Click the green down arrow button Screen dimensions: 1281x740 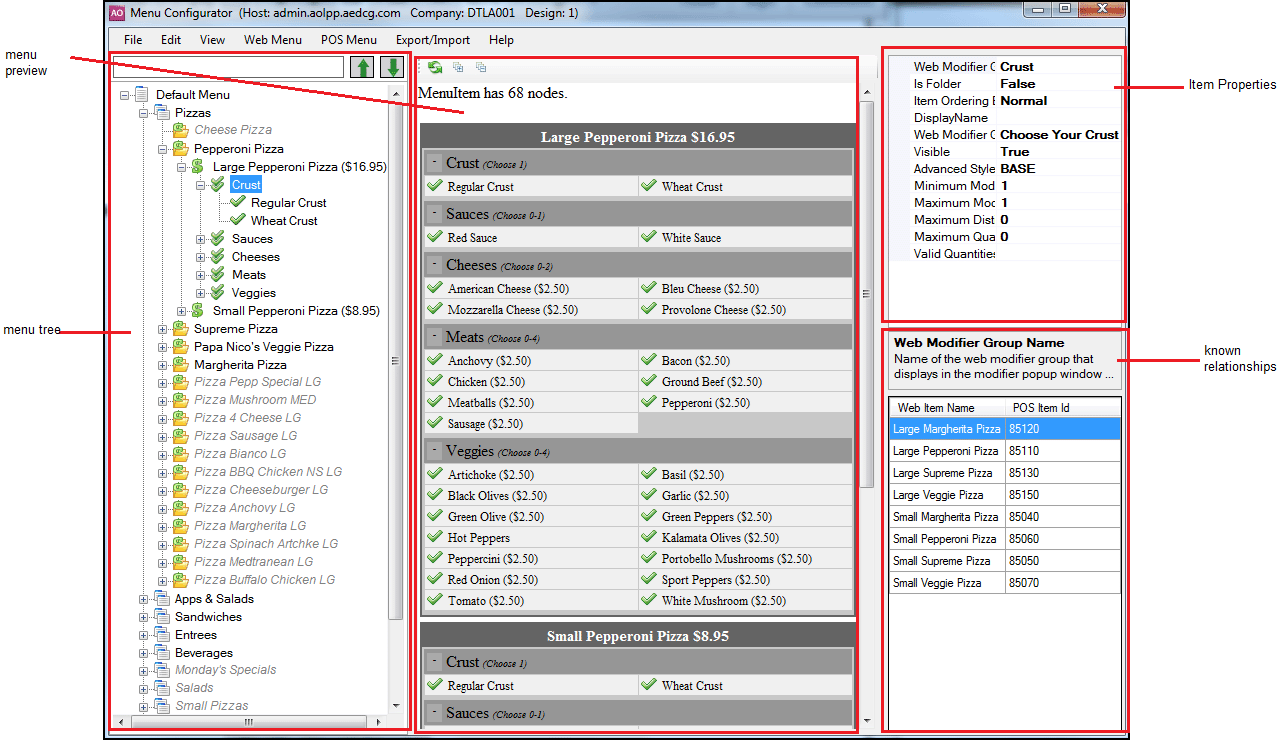tap(392, 67)
